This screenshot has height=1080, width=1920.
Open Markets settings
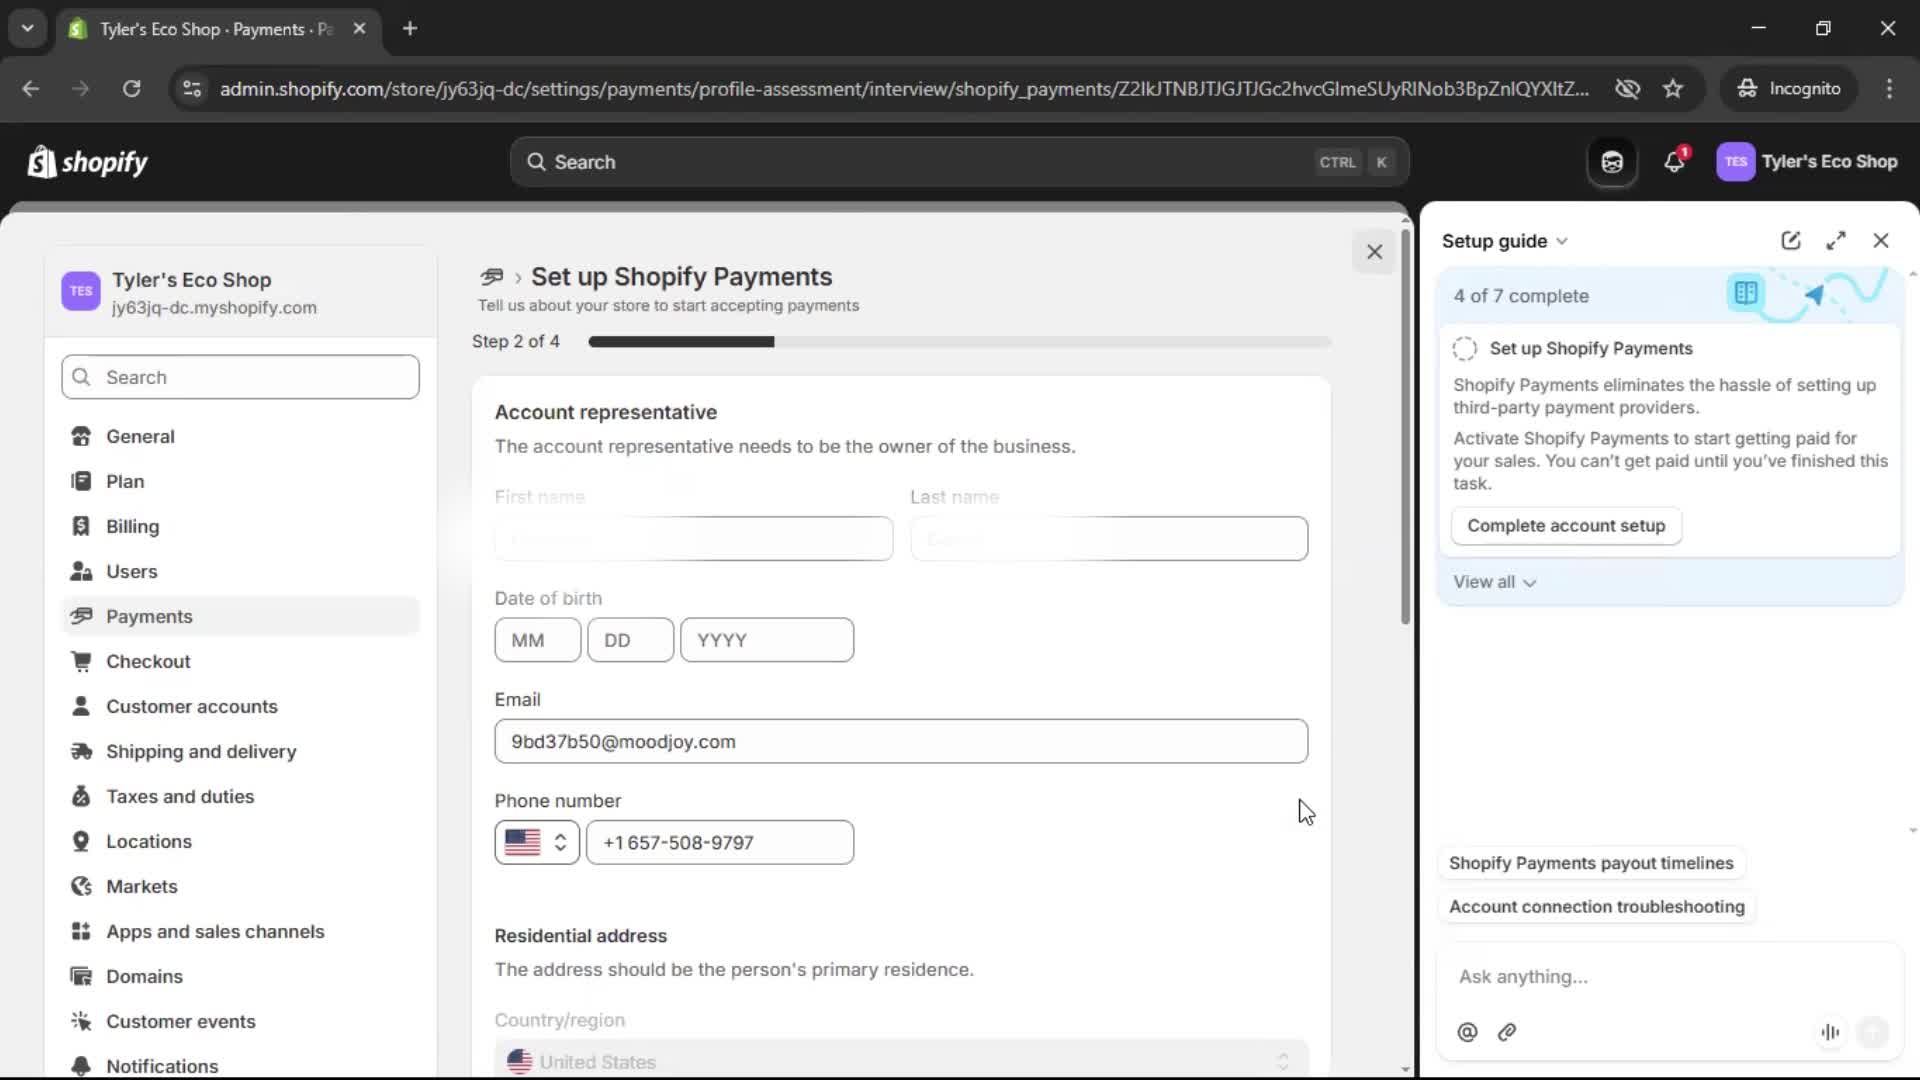240,887
